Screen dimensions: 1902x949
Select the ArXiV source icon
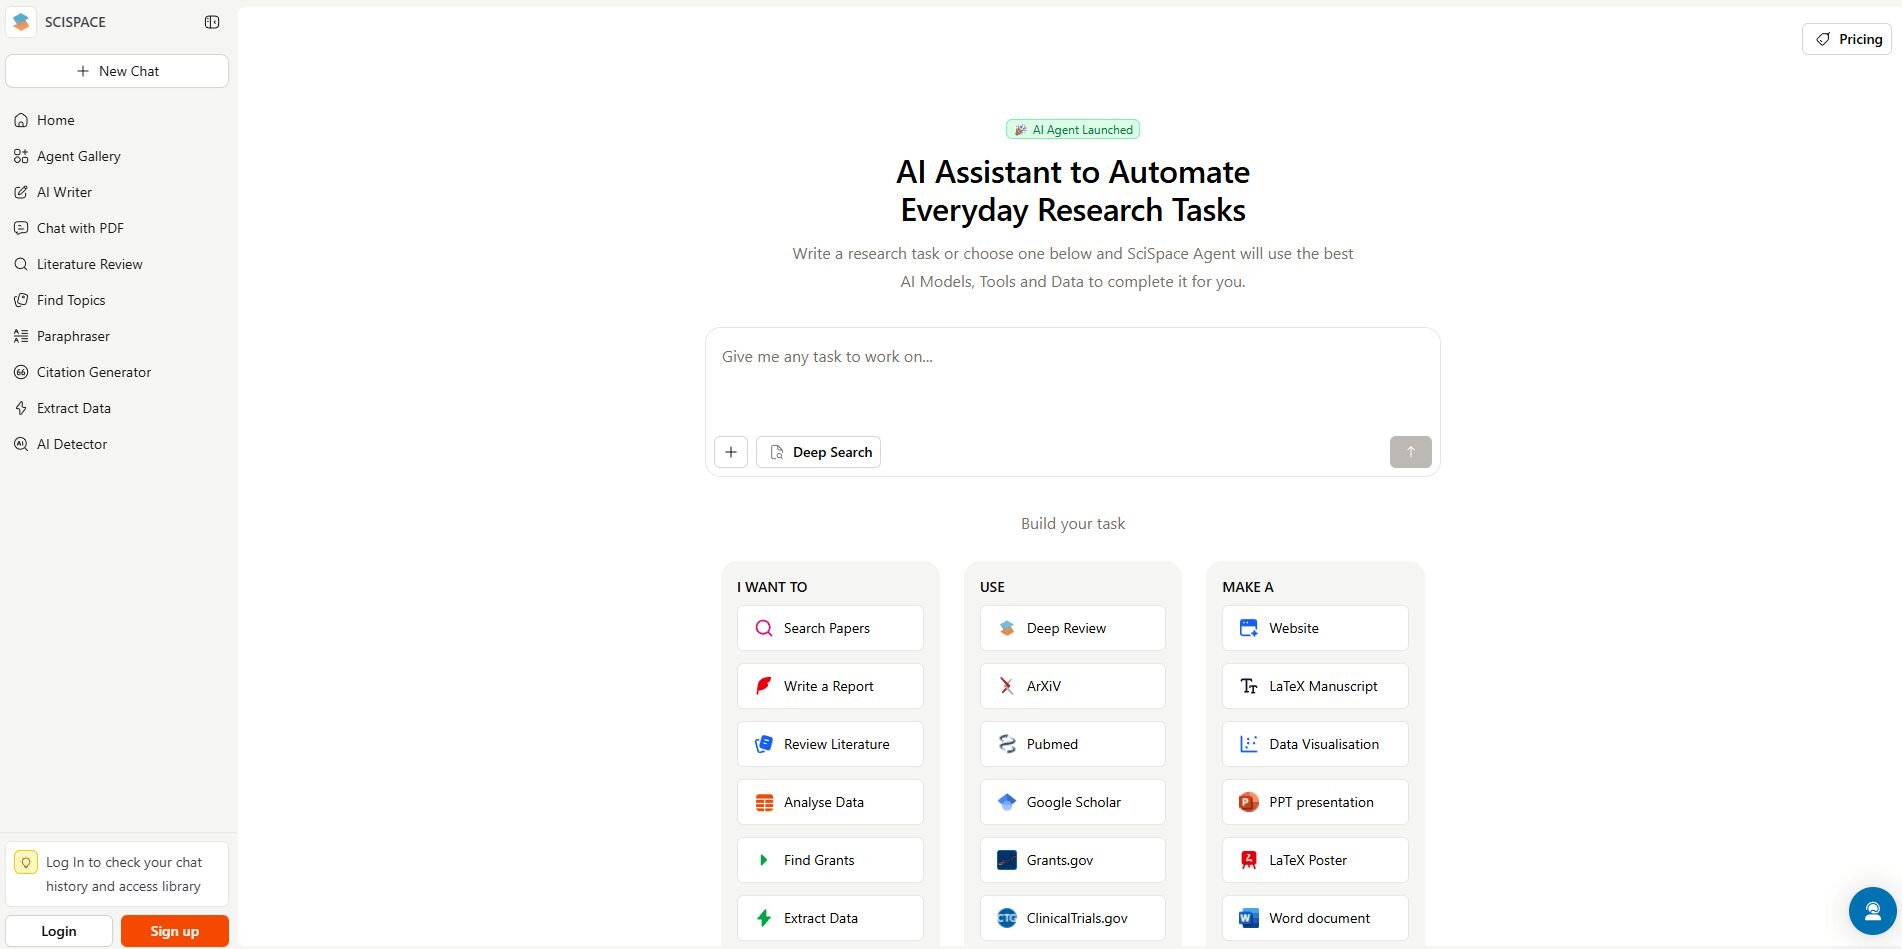tap(1007, 686)
